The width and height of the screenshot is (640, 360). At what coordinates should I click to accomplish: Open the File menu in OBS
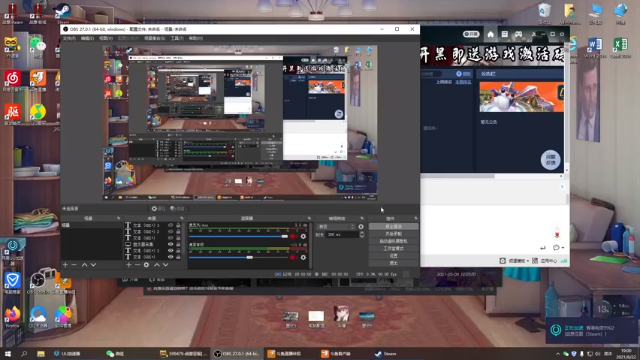69,38
